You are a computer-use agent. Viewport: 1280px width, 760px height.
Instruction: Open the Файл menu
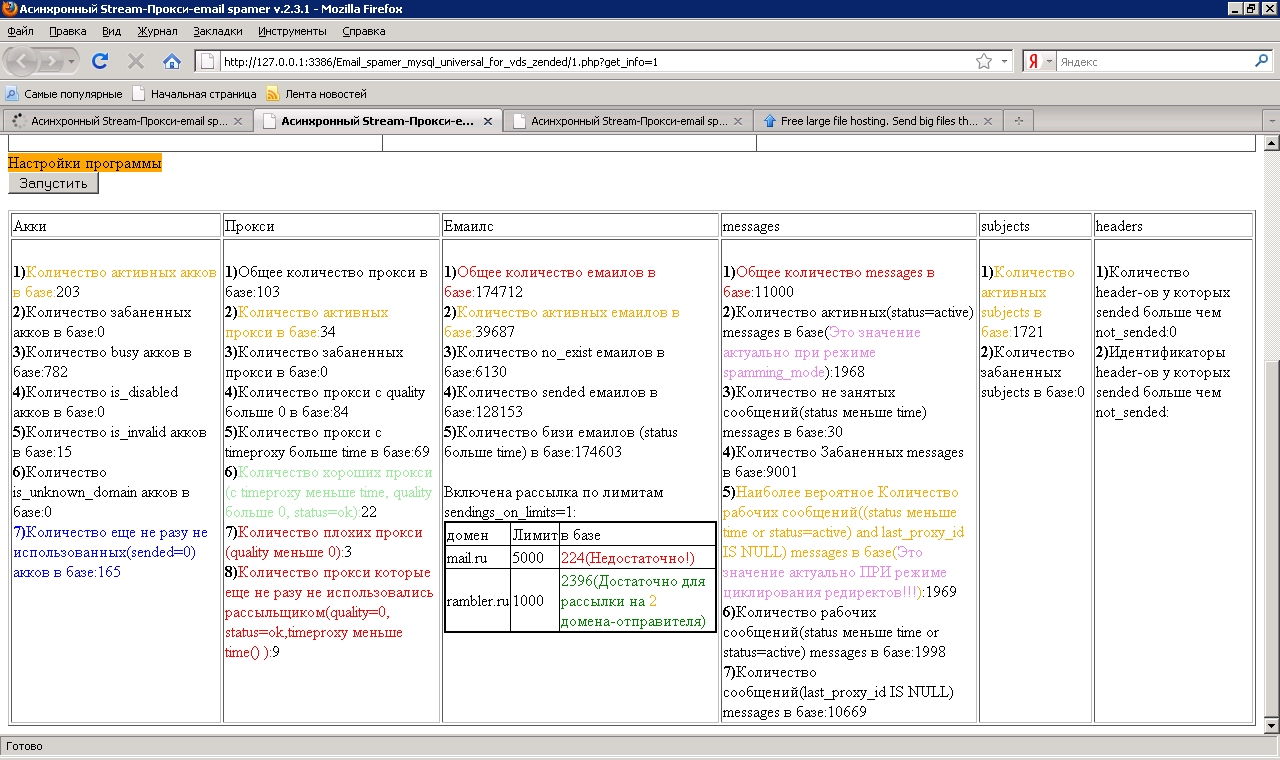point(20,31)
